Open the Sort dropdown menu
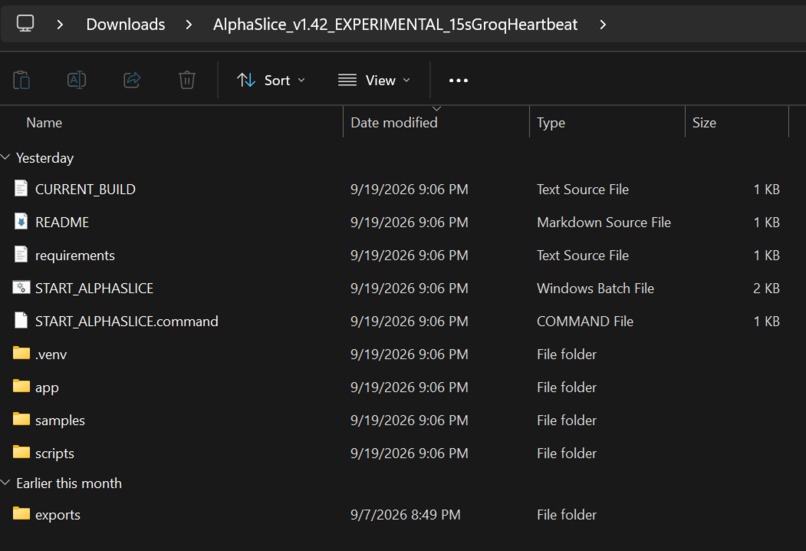The height and width of the screenshot is (551, 806). pos(271,80)
